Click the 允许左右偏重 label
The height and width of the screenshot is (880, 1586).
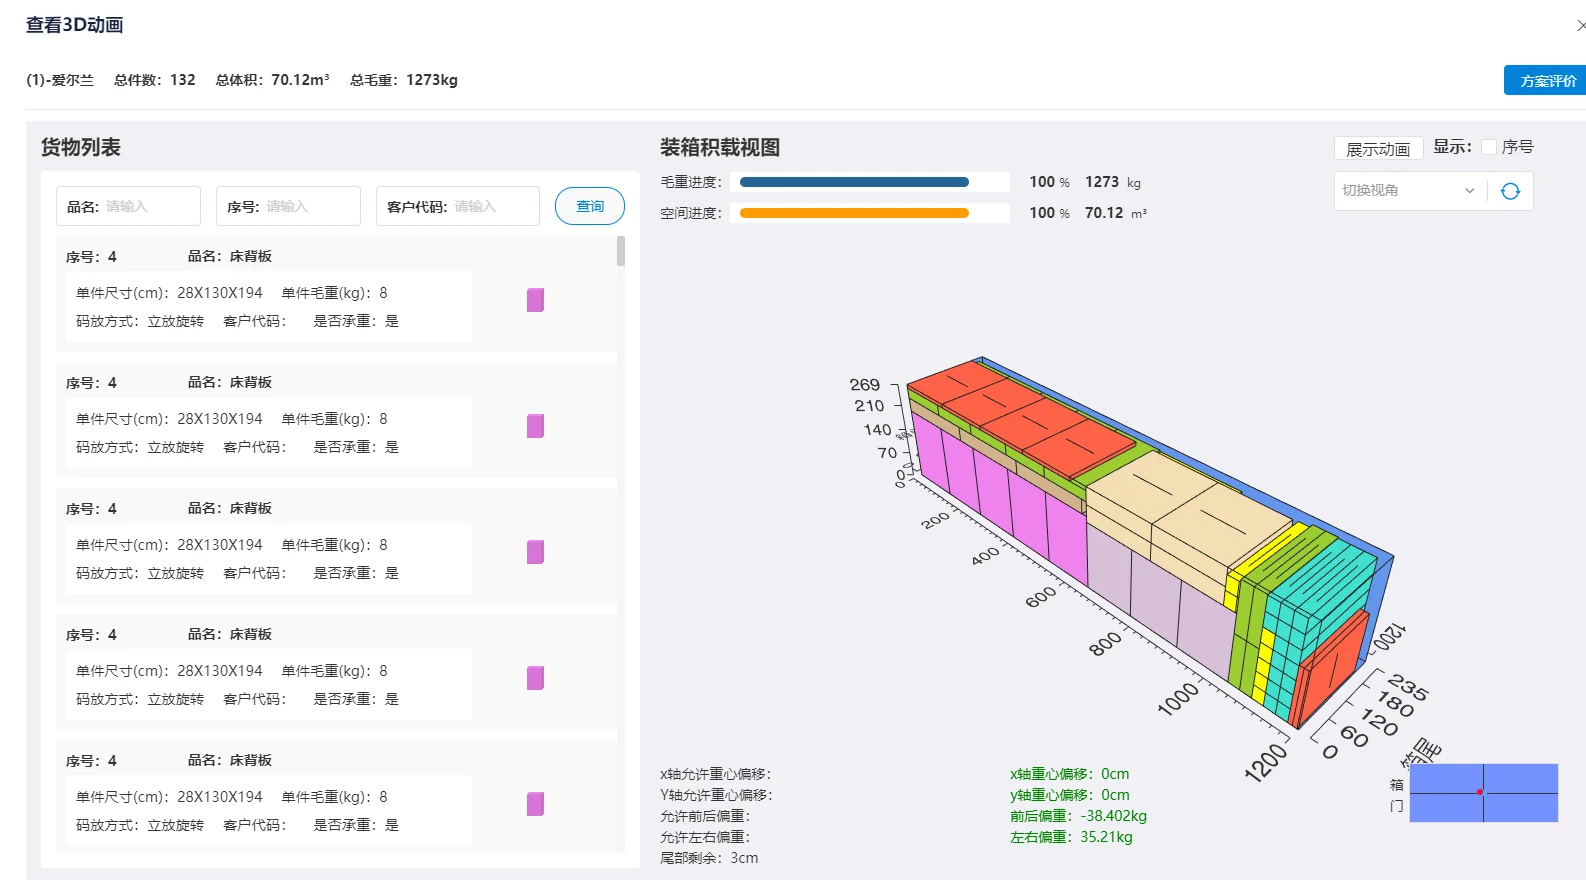(x=705, y=837)
